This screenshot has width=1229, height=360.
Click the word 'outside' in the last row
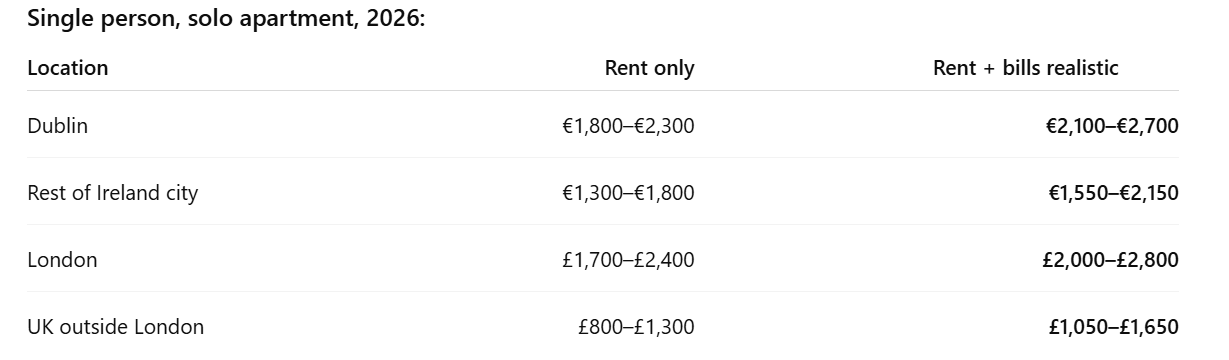(x=92, y=327)
